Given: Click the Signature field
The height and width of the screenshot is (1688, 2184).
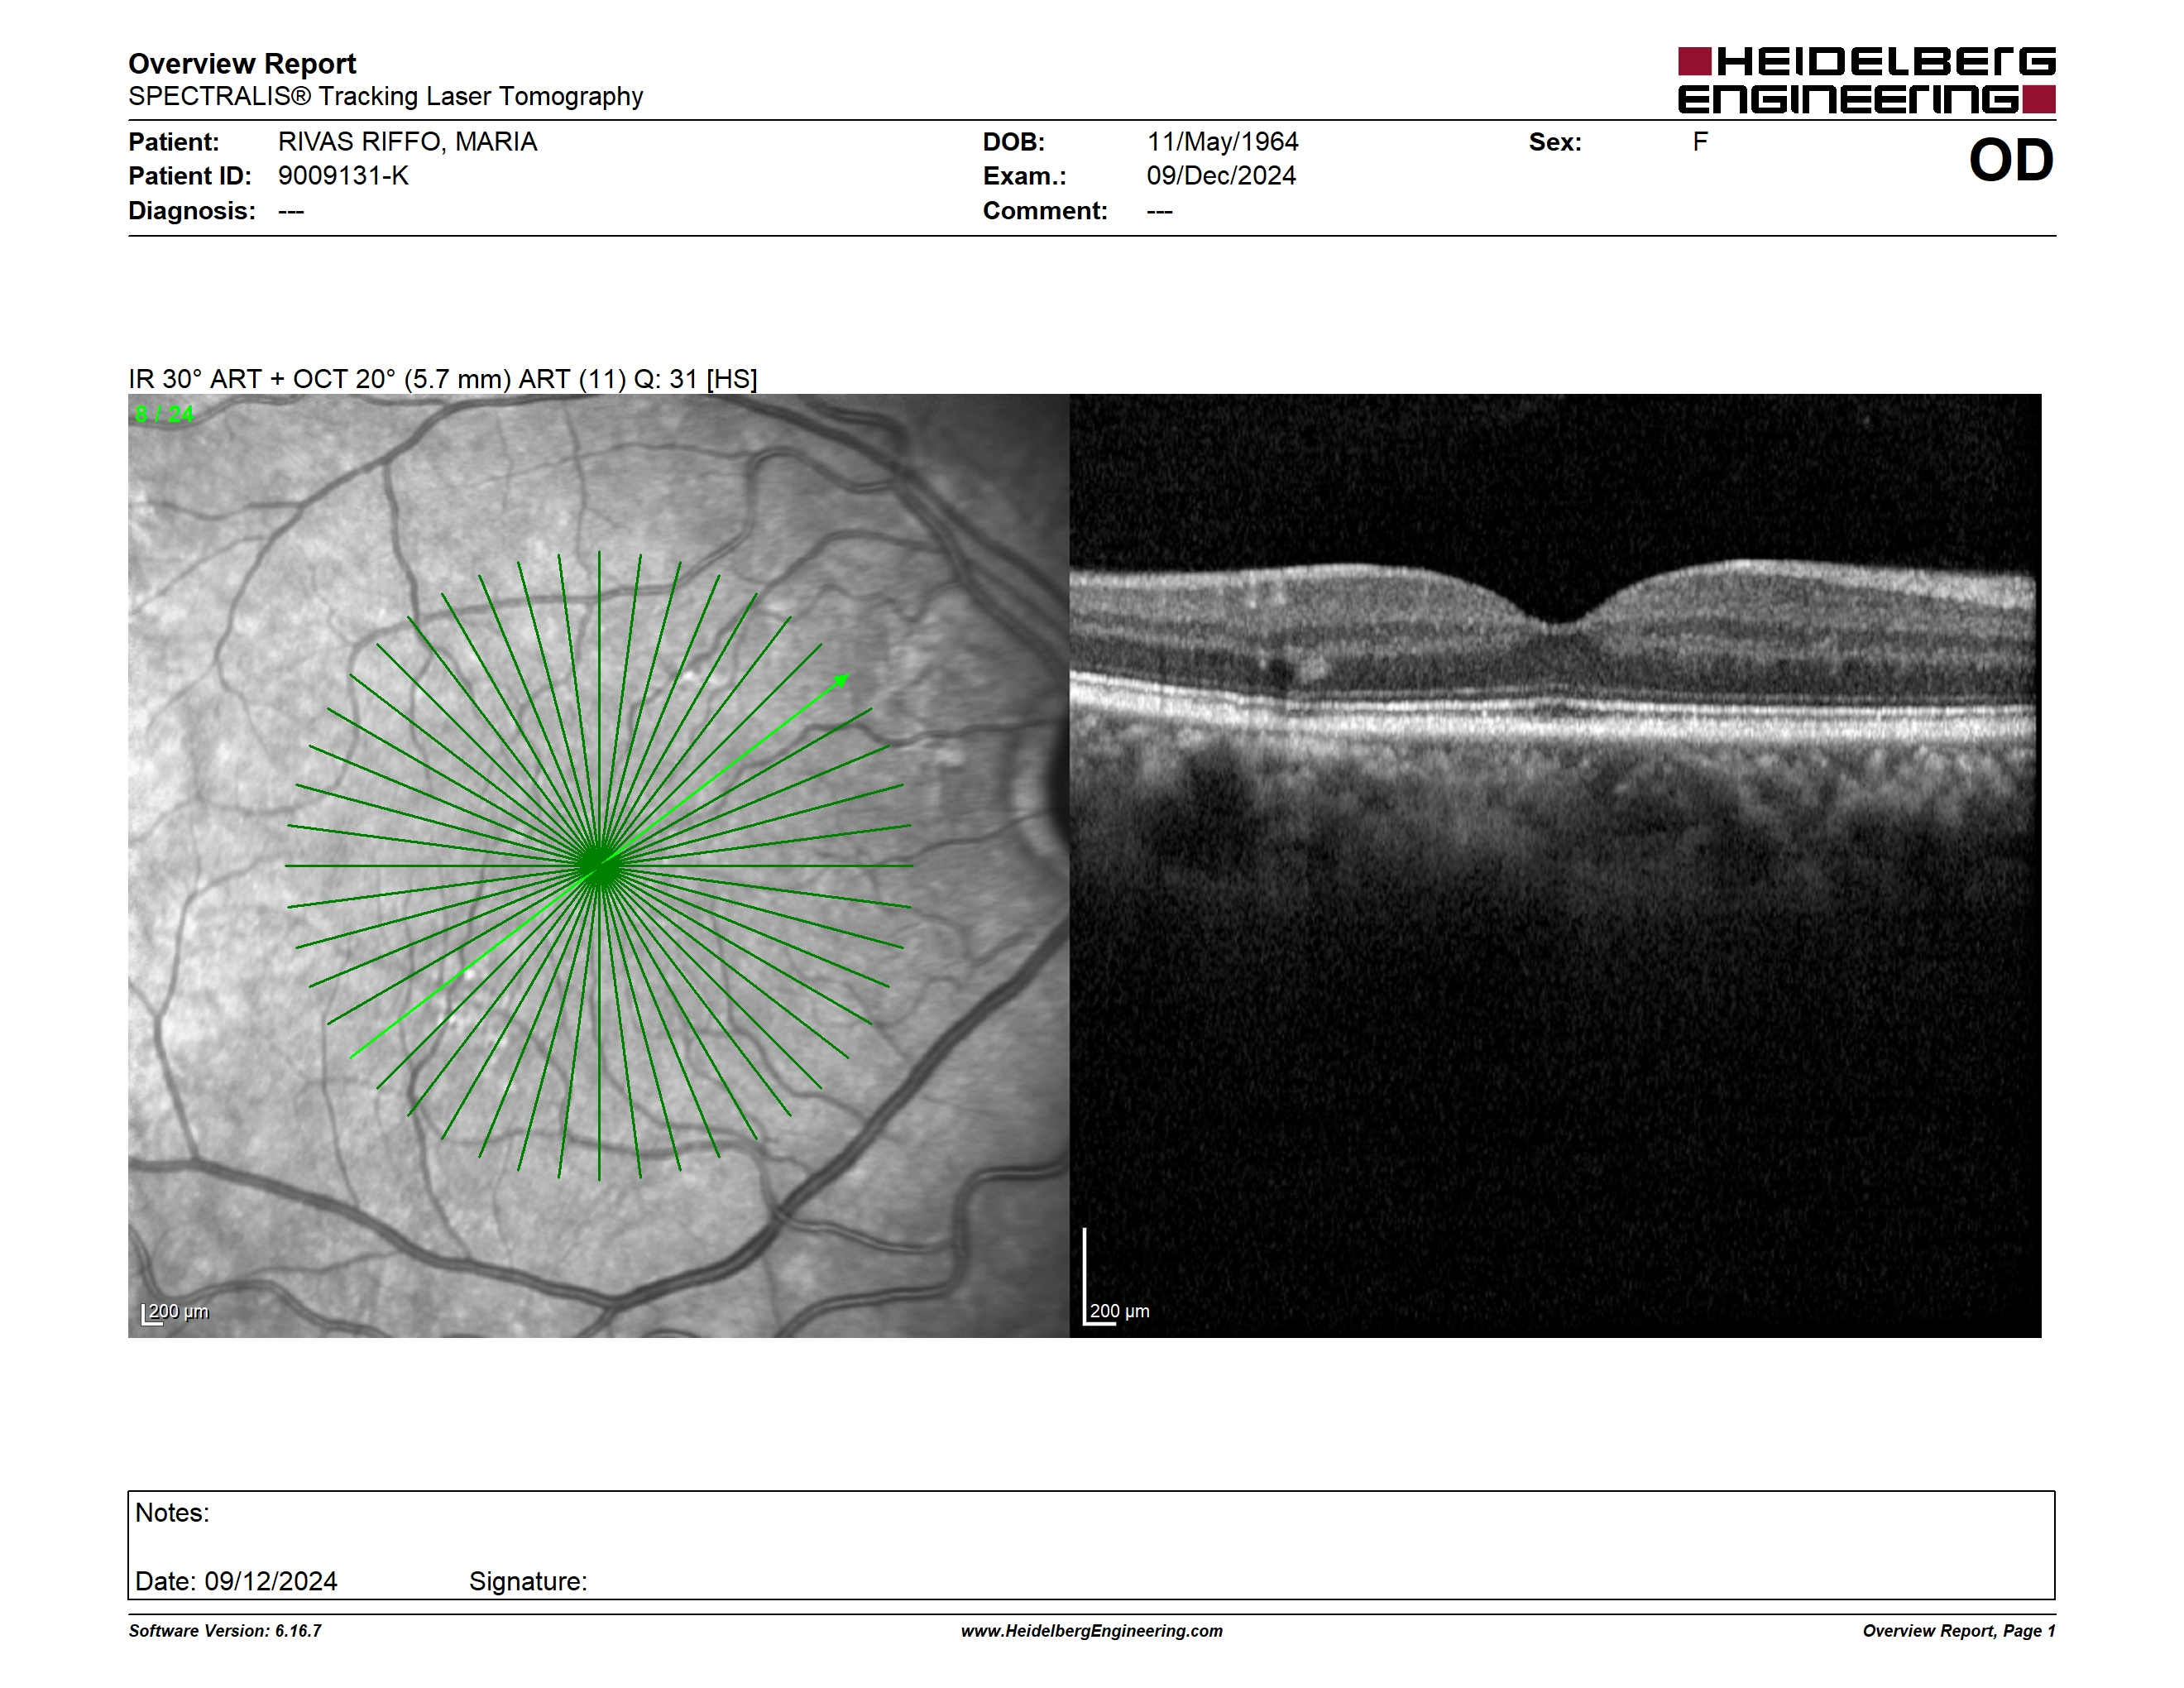Looking at the screenshot, I should pos(528,1581).
